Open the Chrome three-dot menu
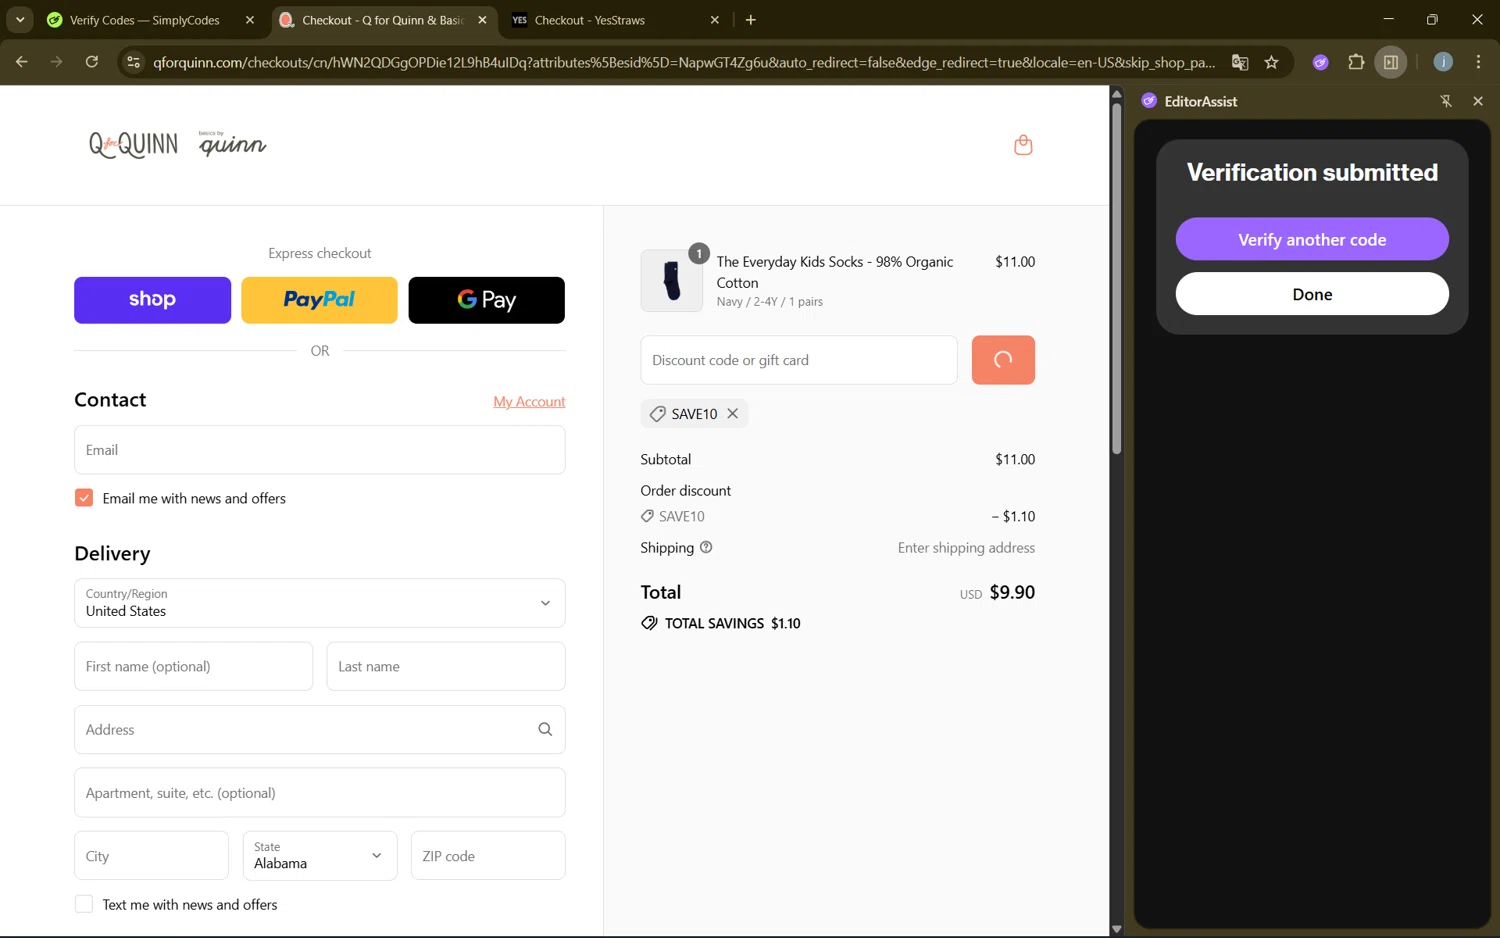This screenshot has width=1500, height=938. click(x=1478, y=62)
